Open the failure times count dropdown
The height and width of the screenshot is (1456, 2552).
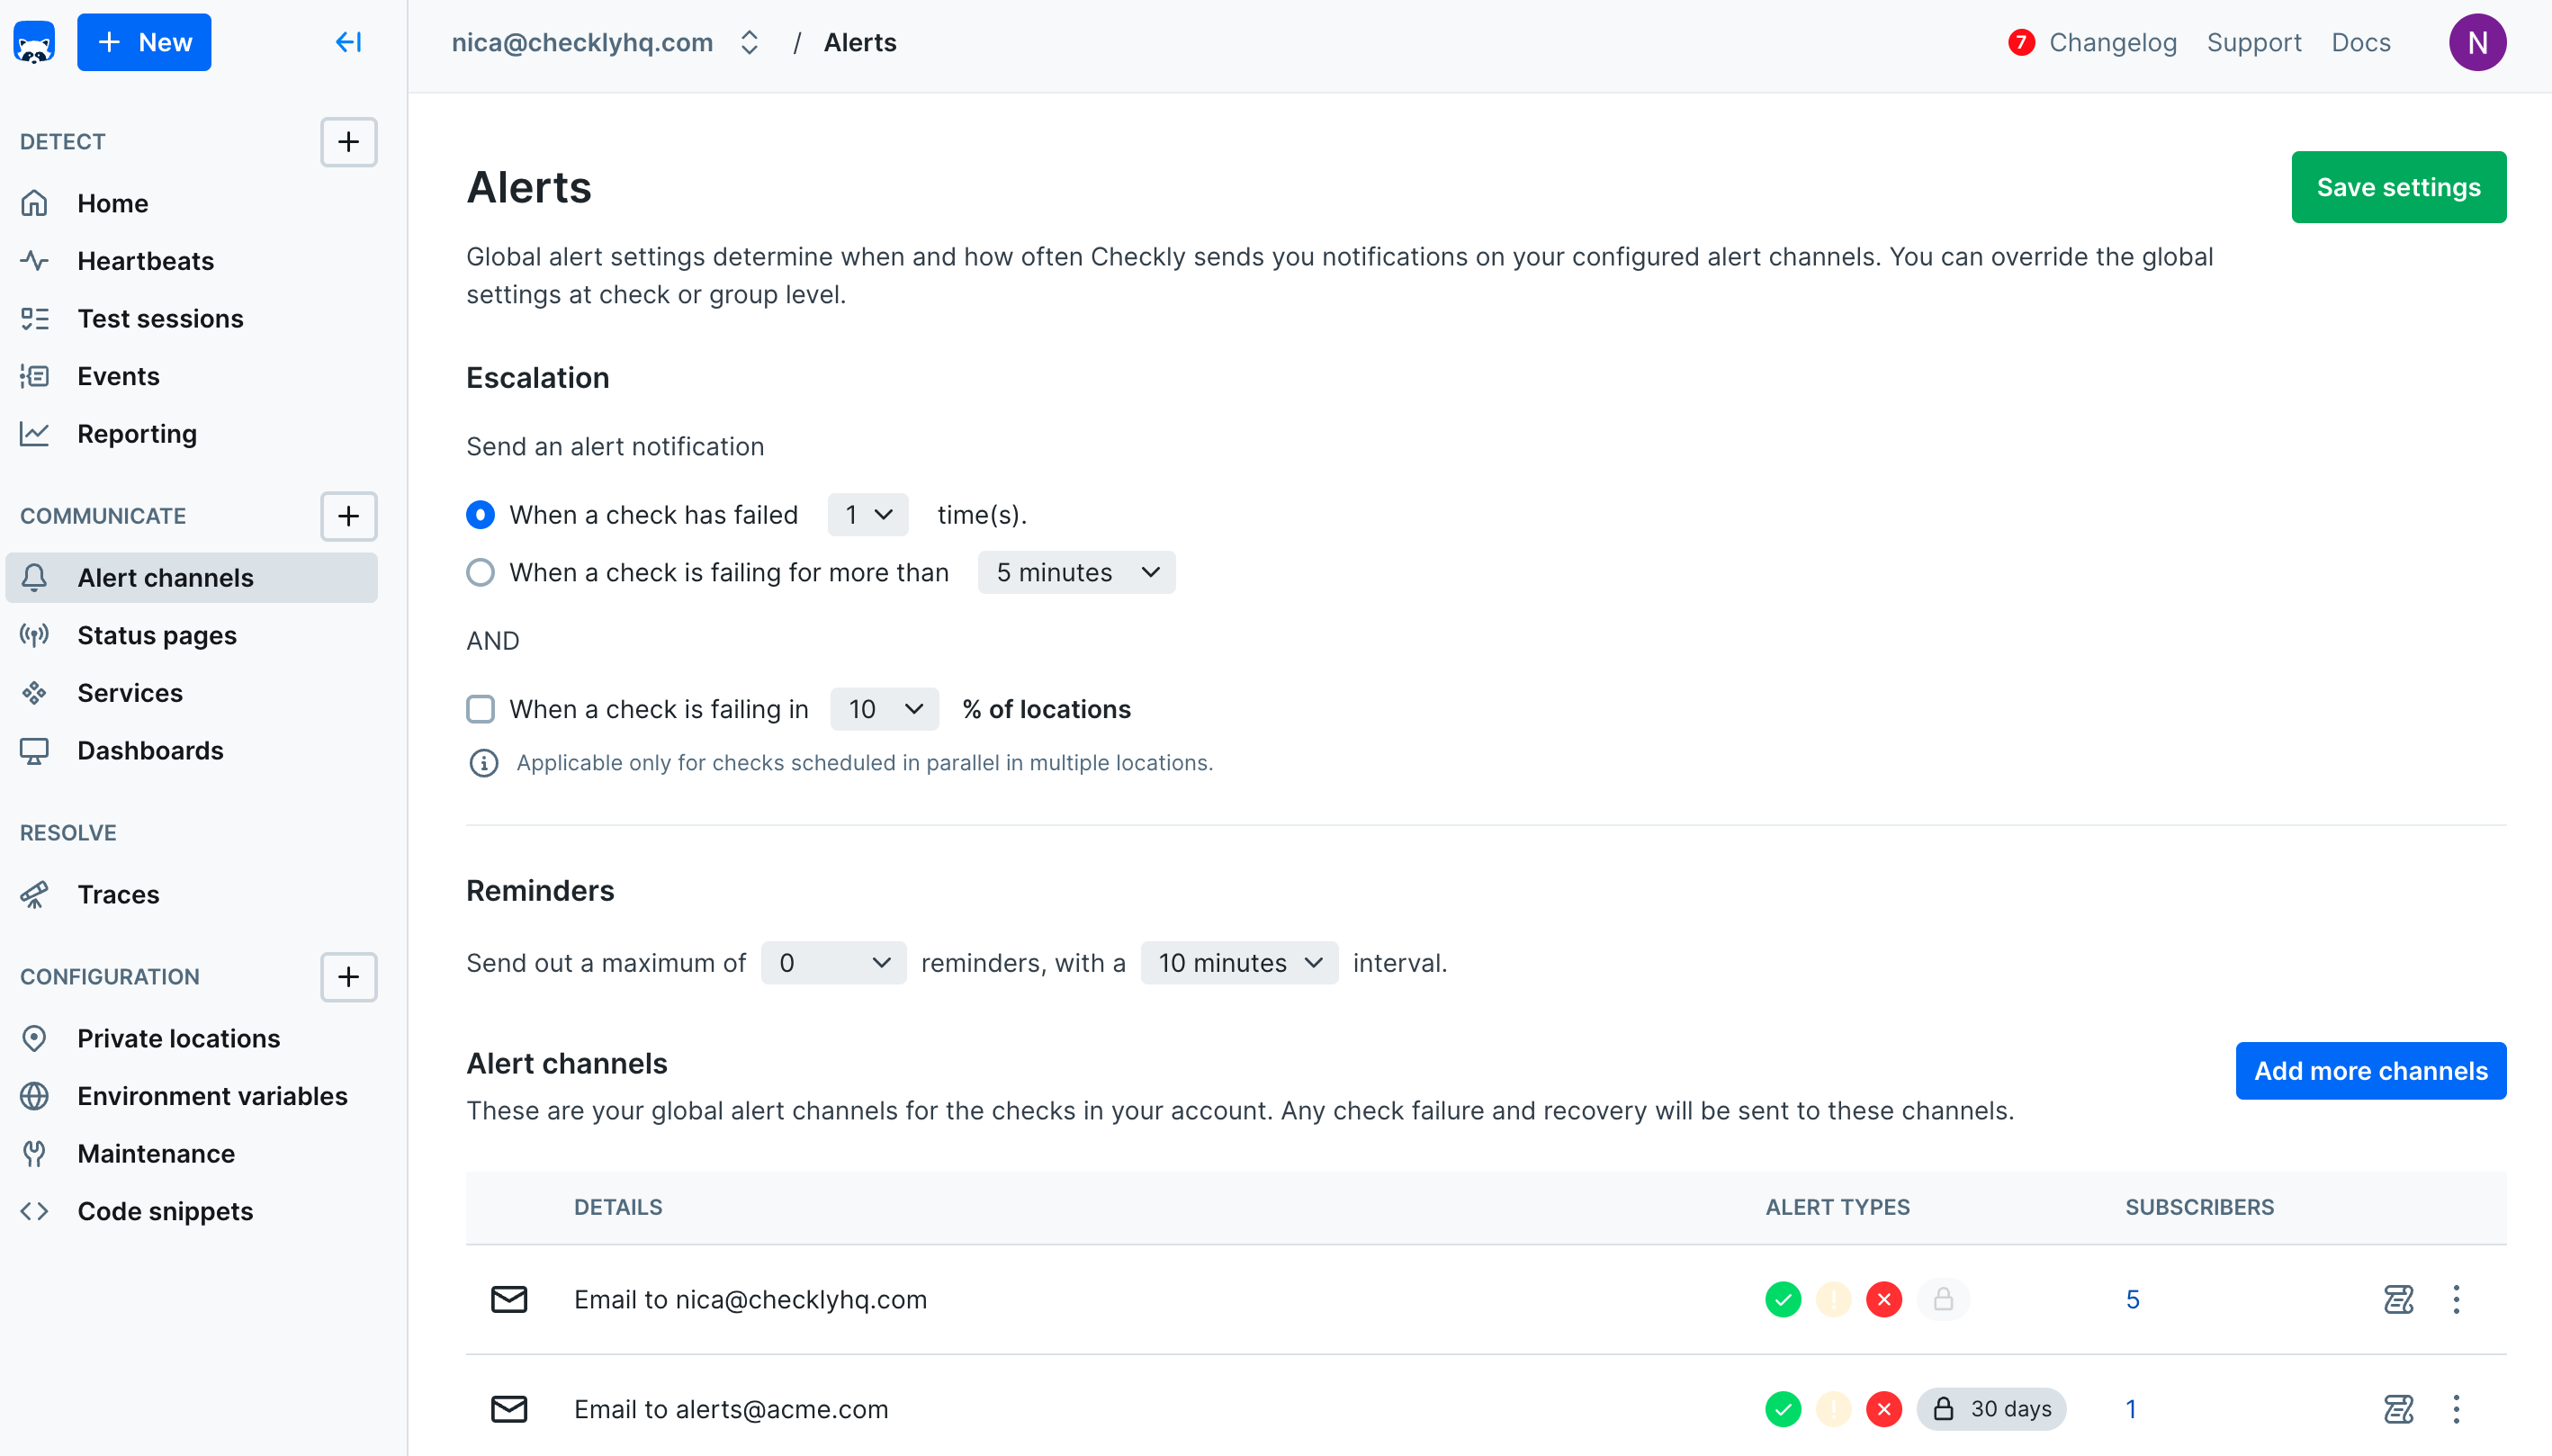pos(866,514)
